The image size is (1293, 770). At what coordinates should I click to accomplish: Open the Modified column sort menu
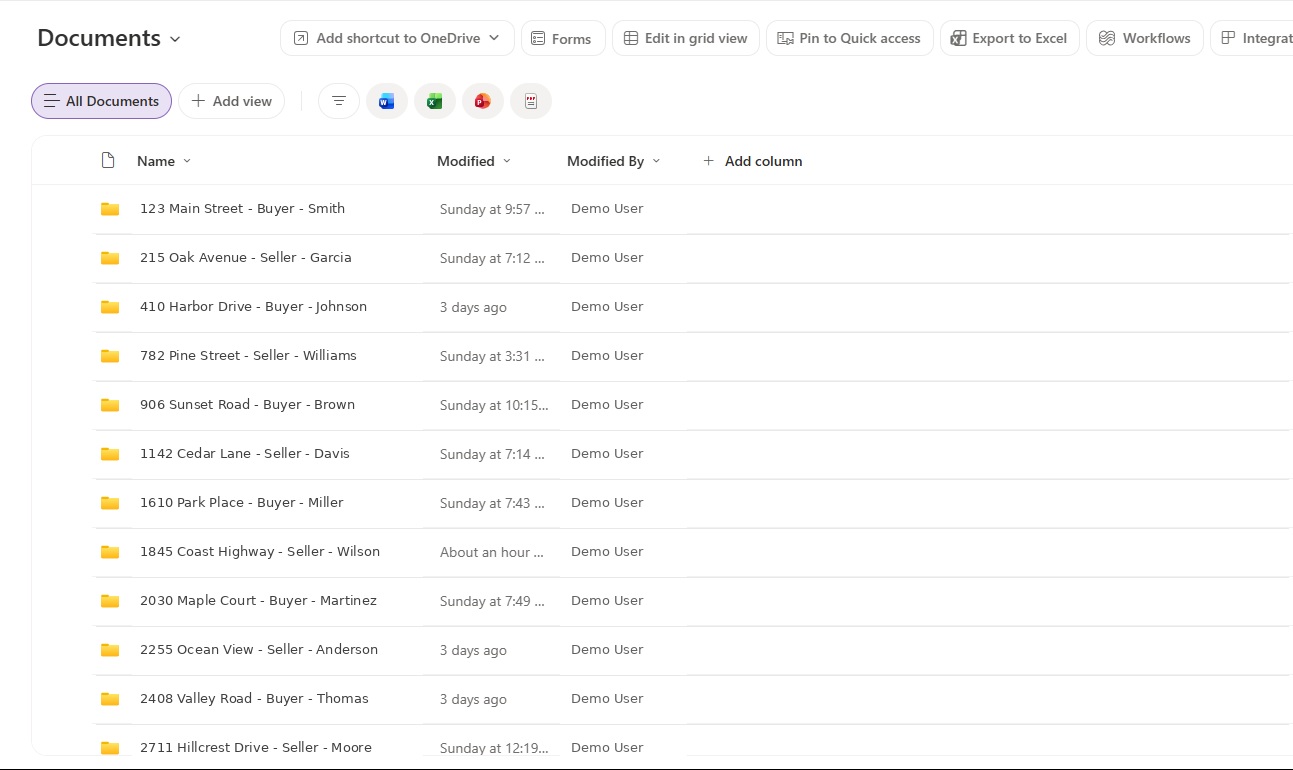[474, 161]
